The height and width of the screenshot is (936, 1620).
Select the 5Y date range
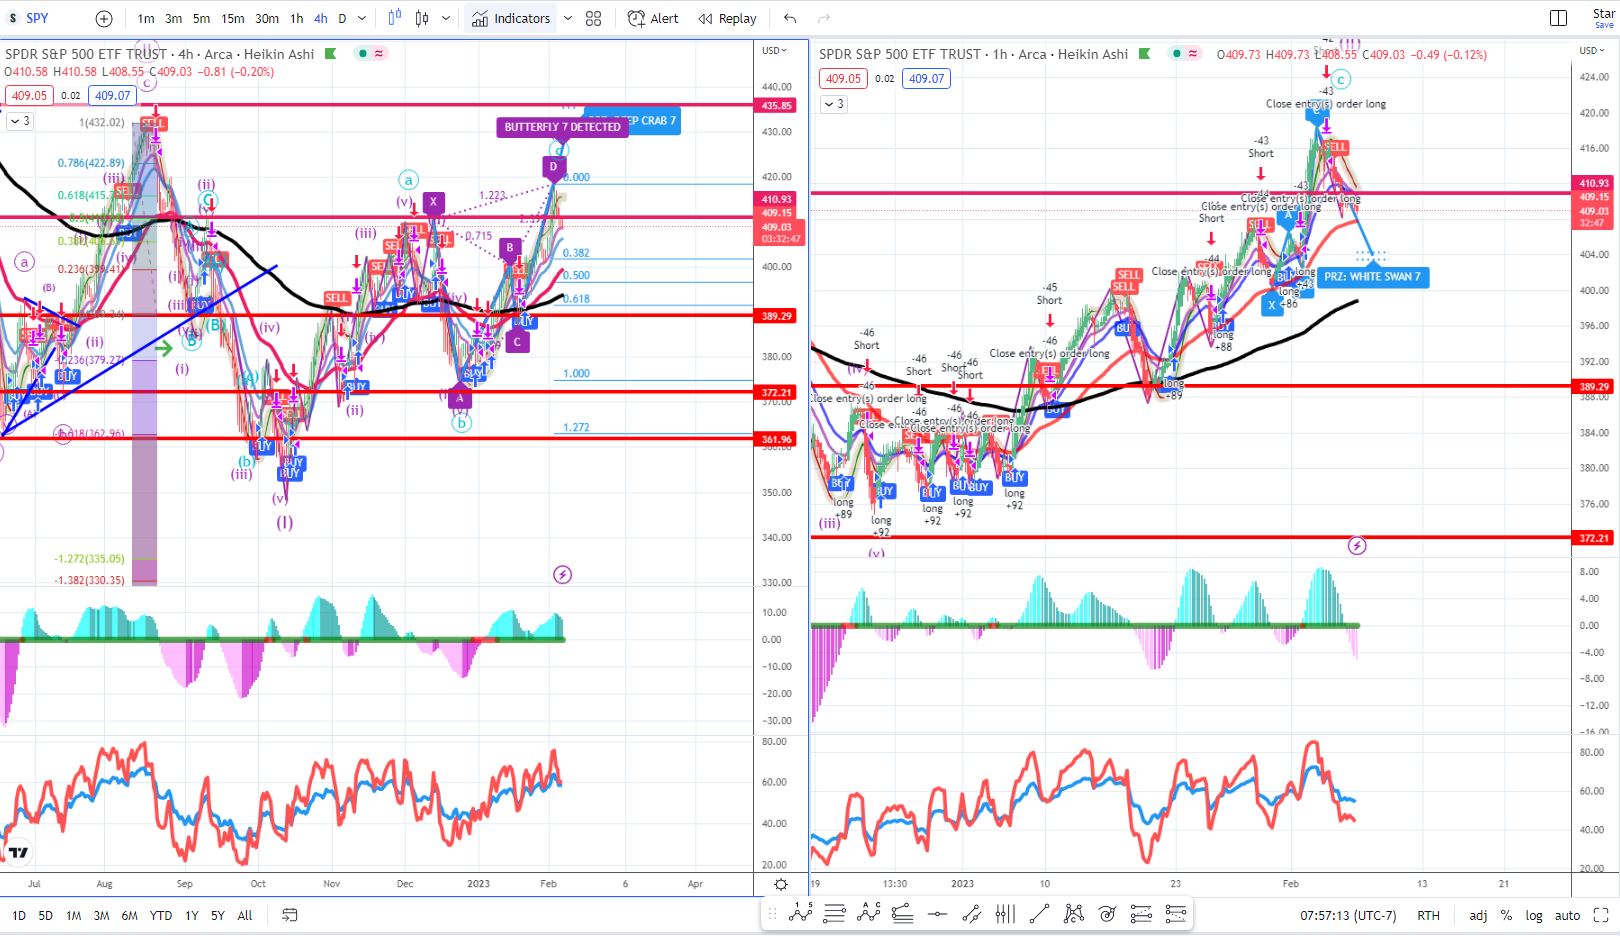218,915
